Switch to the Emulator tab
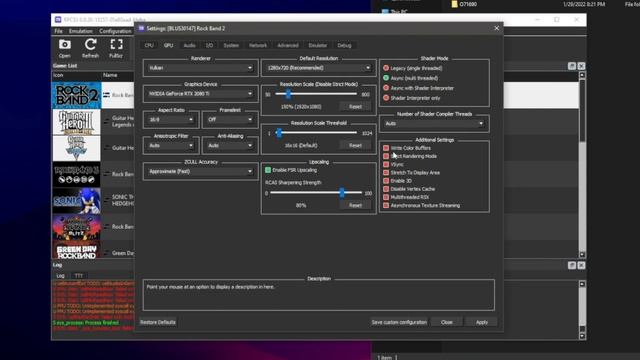 click(x=318, y=45)
